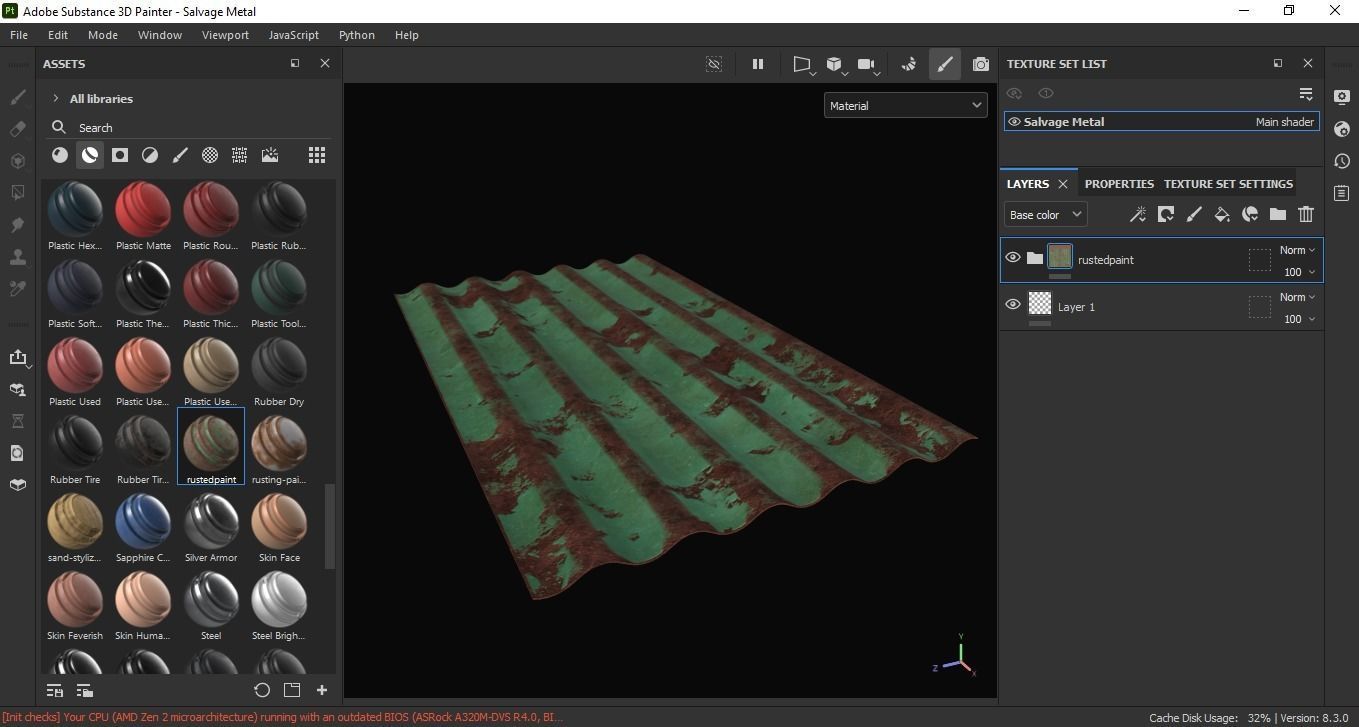Filter assets by alphas
The width and height of the screenshot is (1359, 727).
[210, 155]
